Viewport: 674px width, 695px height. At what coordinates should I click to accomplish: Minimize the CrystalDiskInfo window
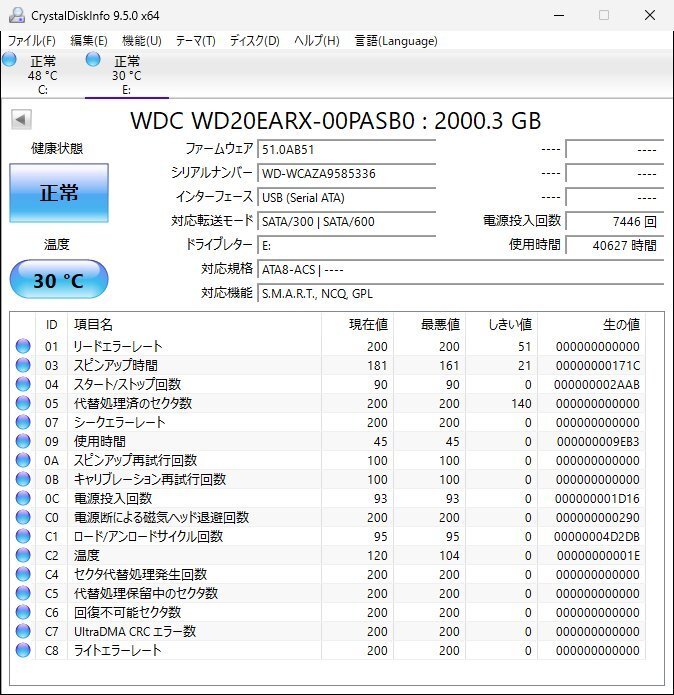pos(559,15)
